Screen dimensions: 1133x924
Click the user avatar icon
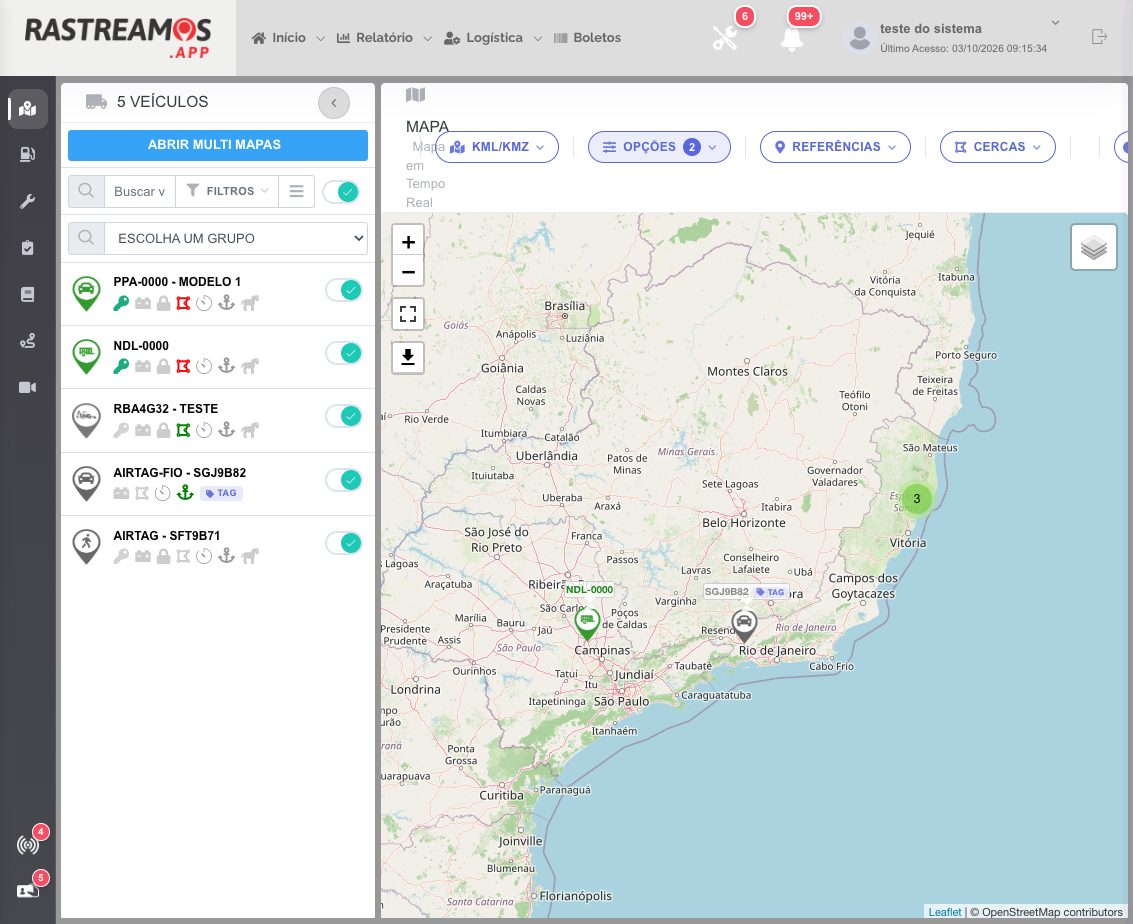tap(859, 38)
